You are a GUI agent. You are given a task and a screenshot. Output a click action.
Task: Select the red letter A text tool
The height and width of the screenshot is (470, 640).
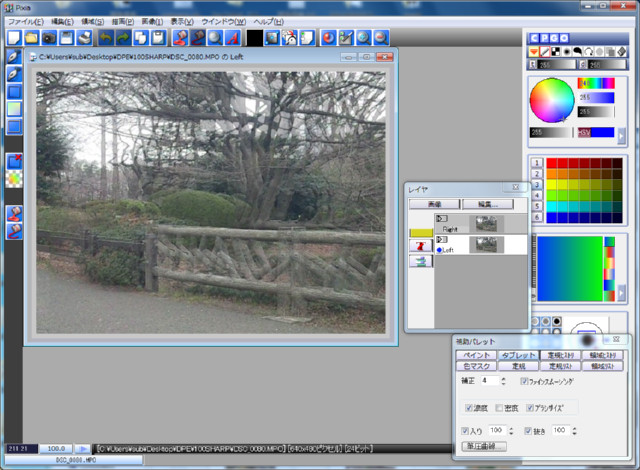(233, 38)
